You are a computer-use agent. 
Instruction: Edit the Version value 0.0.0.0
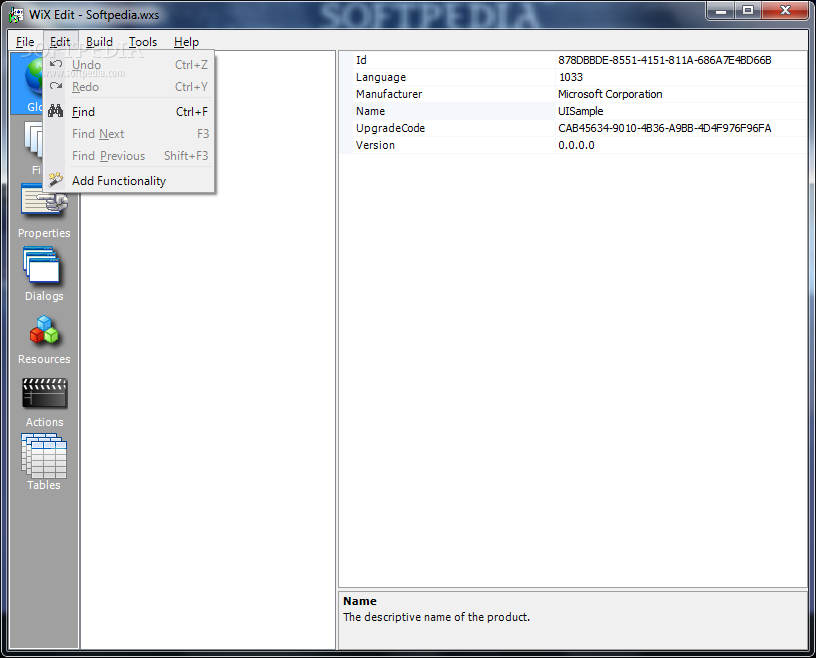[576, 145]
